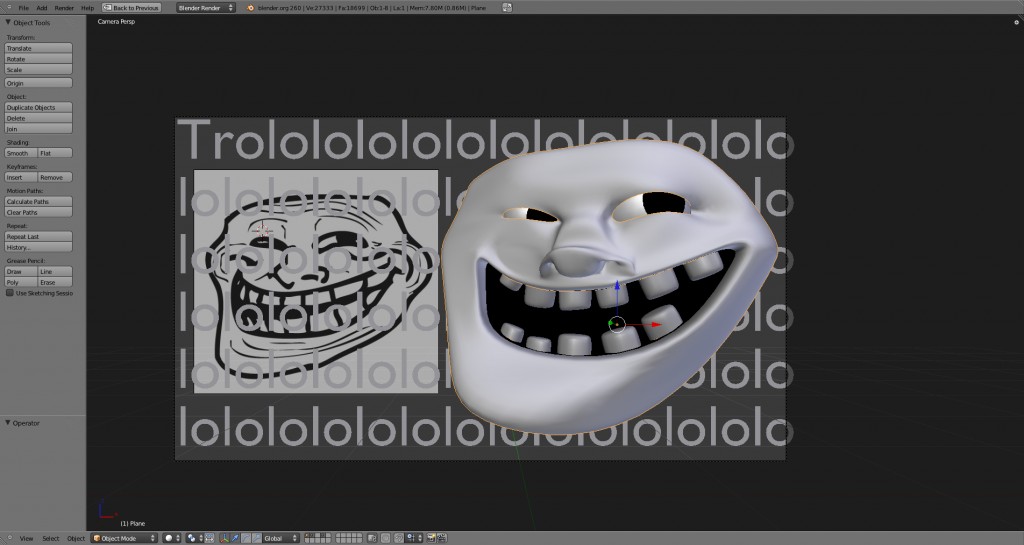
Task: Click the red X-axis manipulator arrow
Action: [656, 324]
